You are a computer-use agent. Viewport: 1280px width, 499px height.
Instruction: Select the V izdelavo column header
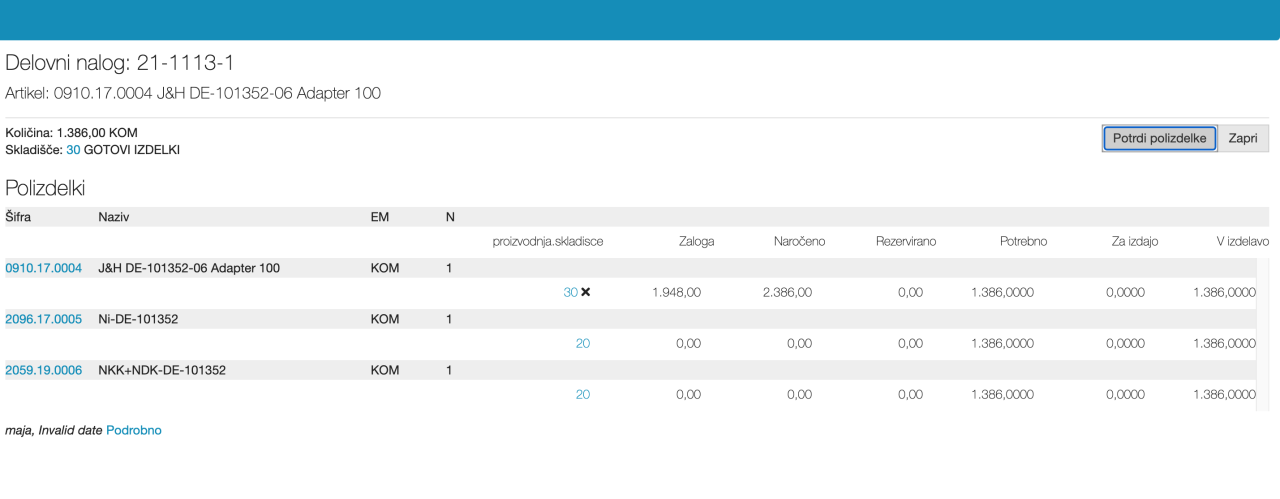point(1242,242)
